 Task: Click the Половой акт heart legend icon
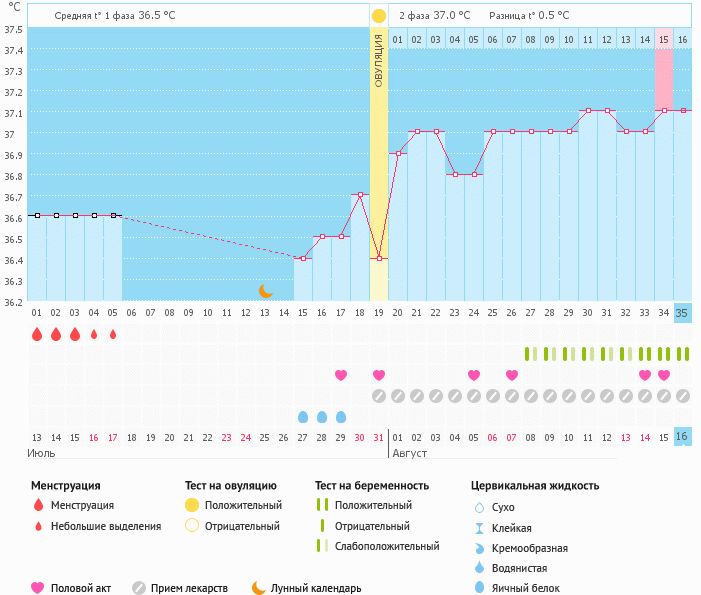tap(38, 588)
